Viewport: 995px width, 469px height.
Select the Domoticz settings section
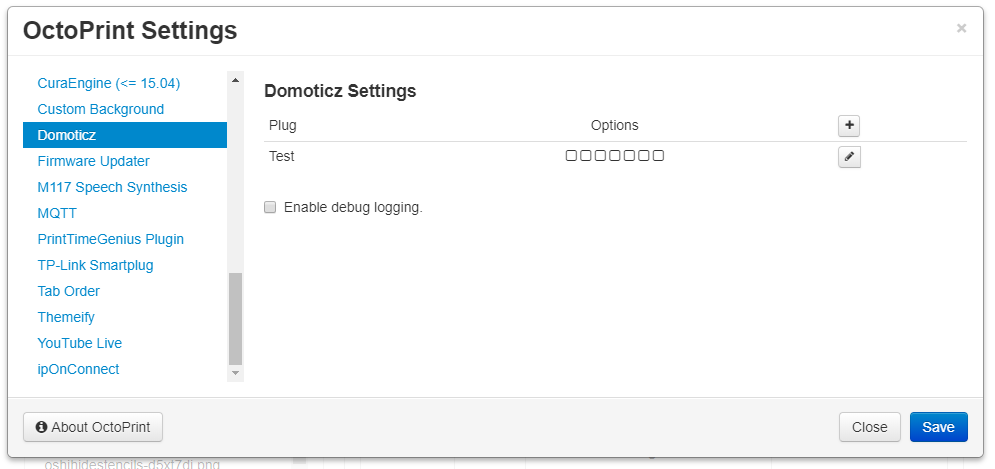tap(125, 135)
